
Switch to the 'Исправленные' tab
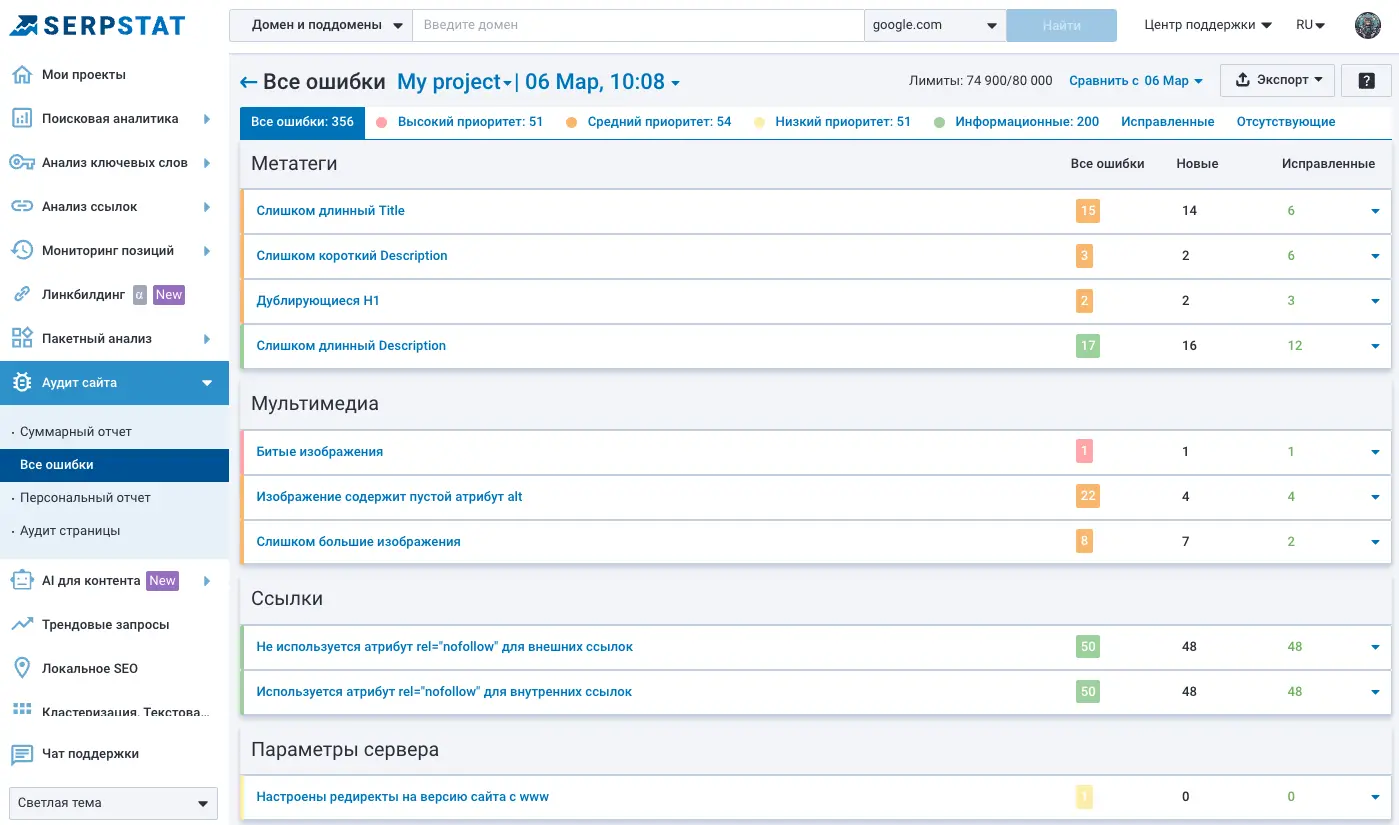1167,122
